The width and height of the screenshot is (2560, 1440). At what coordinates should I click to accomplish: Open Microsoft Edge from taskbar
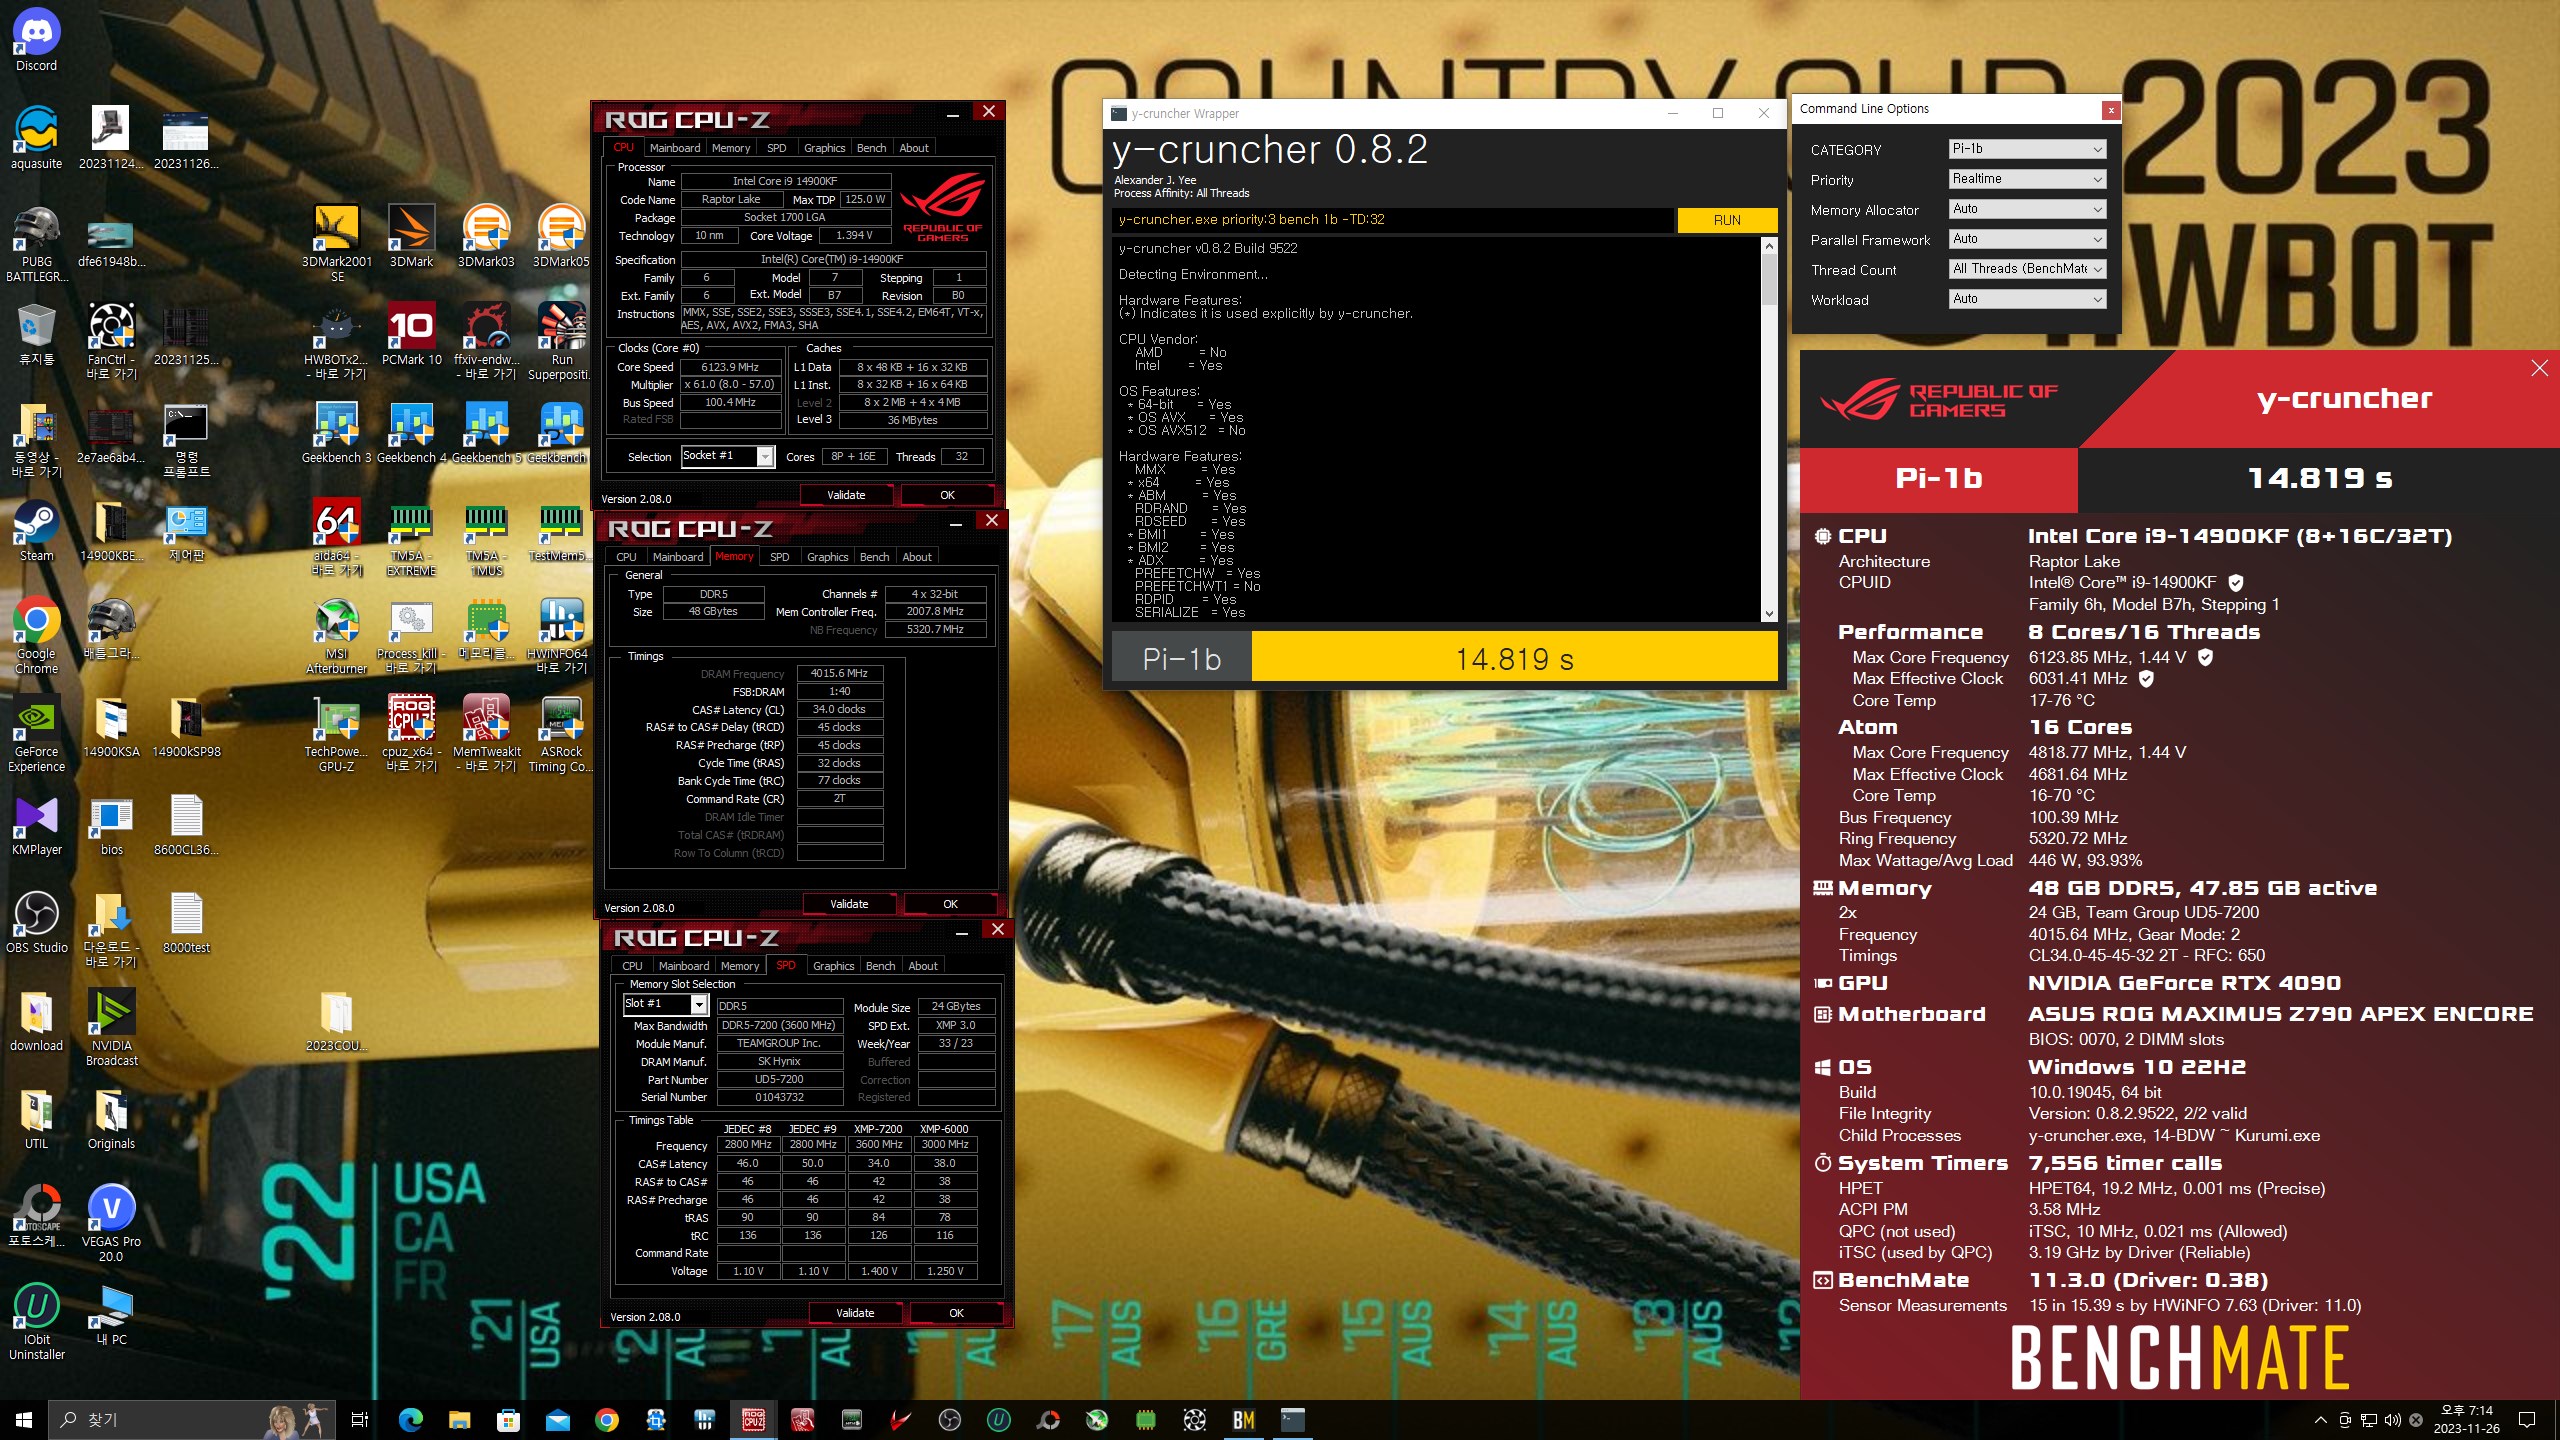coord(410,1420)
